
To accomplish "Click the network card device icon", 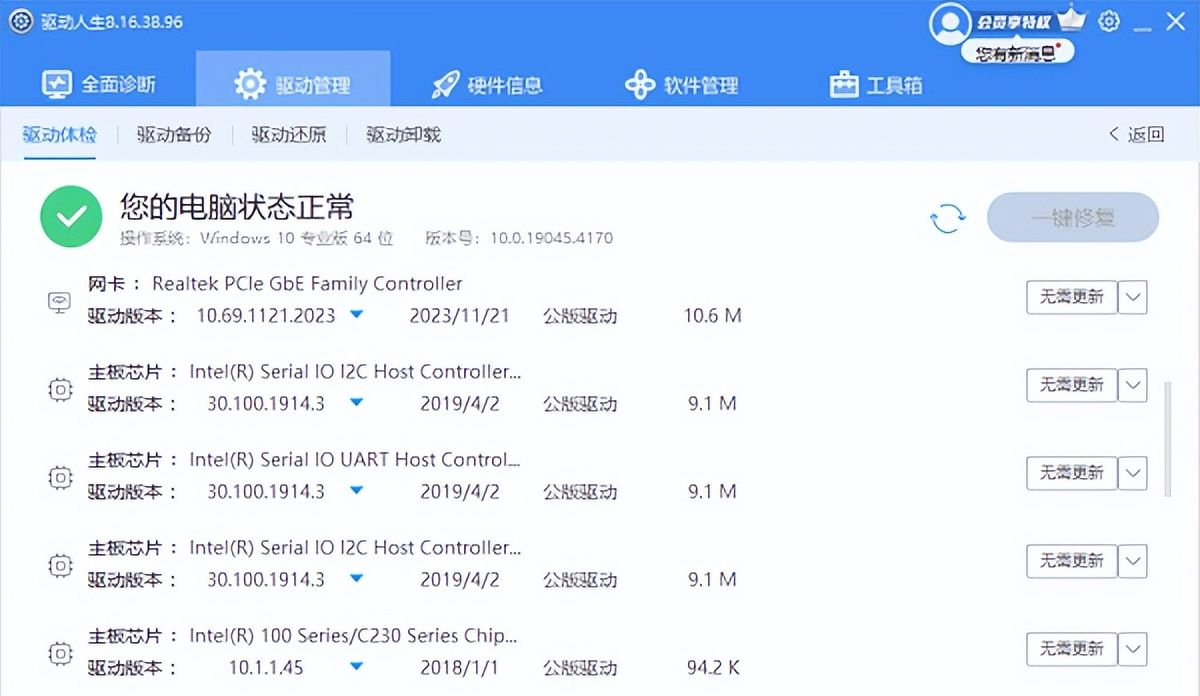I will tap(60, 301).
